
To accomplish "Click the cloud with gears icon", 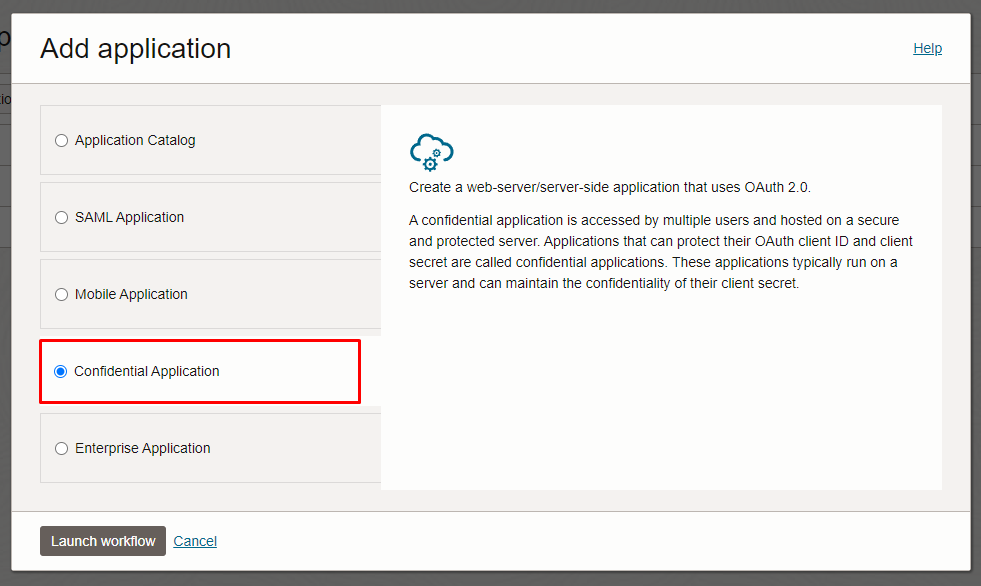I will pyautogui.click(x=431, y=152).
